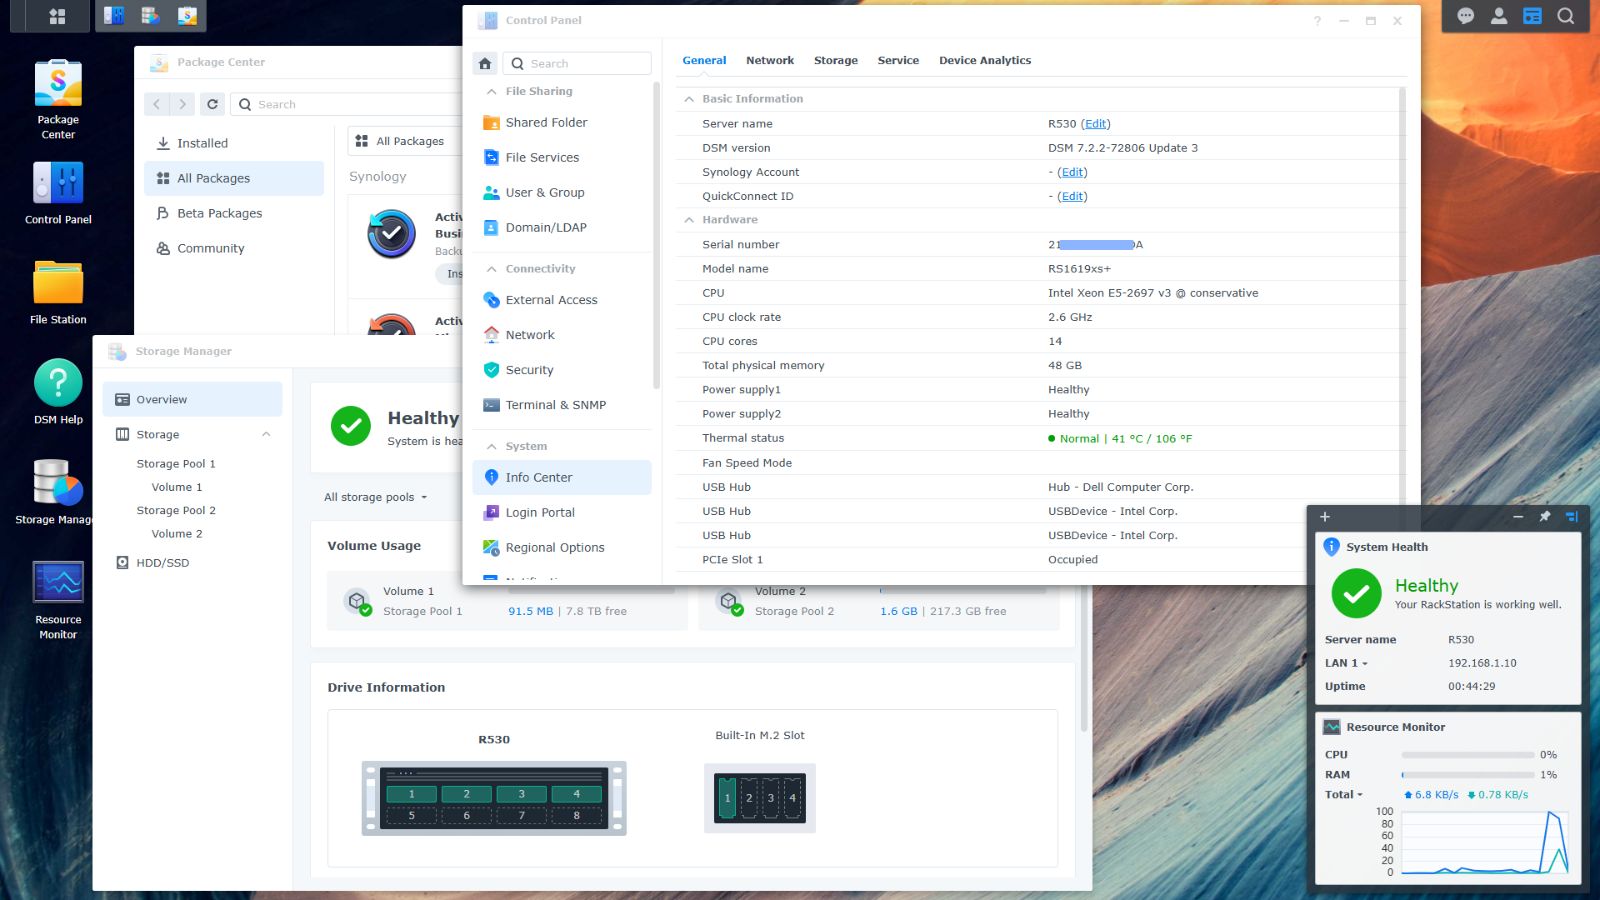This screenshot has height=900, width=1600.
Task: Open the Total dropdown in Resource Monitor widget
Action: tap(1344, 795)
